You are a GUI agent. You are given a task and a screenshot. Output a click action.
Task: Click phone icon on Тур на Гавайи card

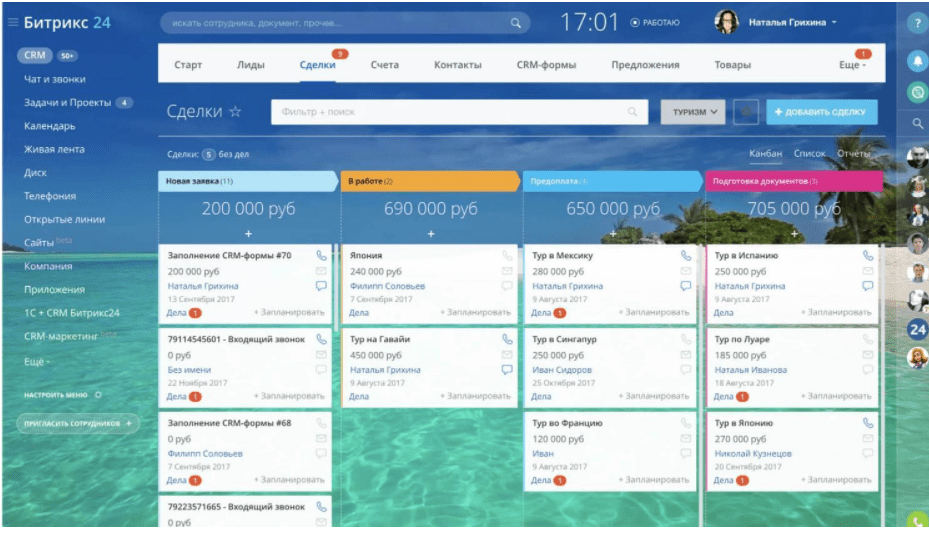(x=507, y=339)
